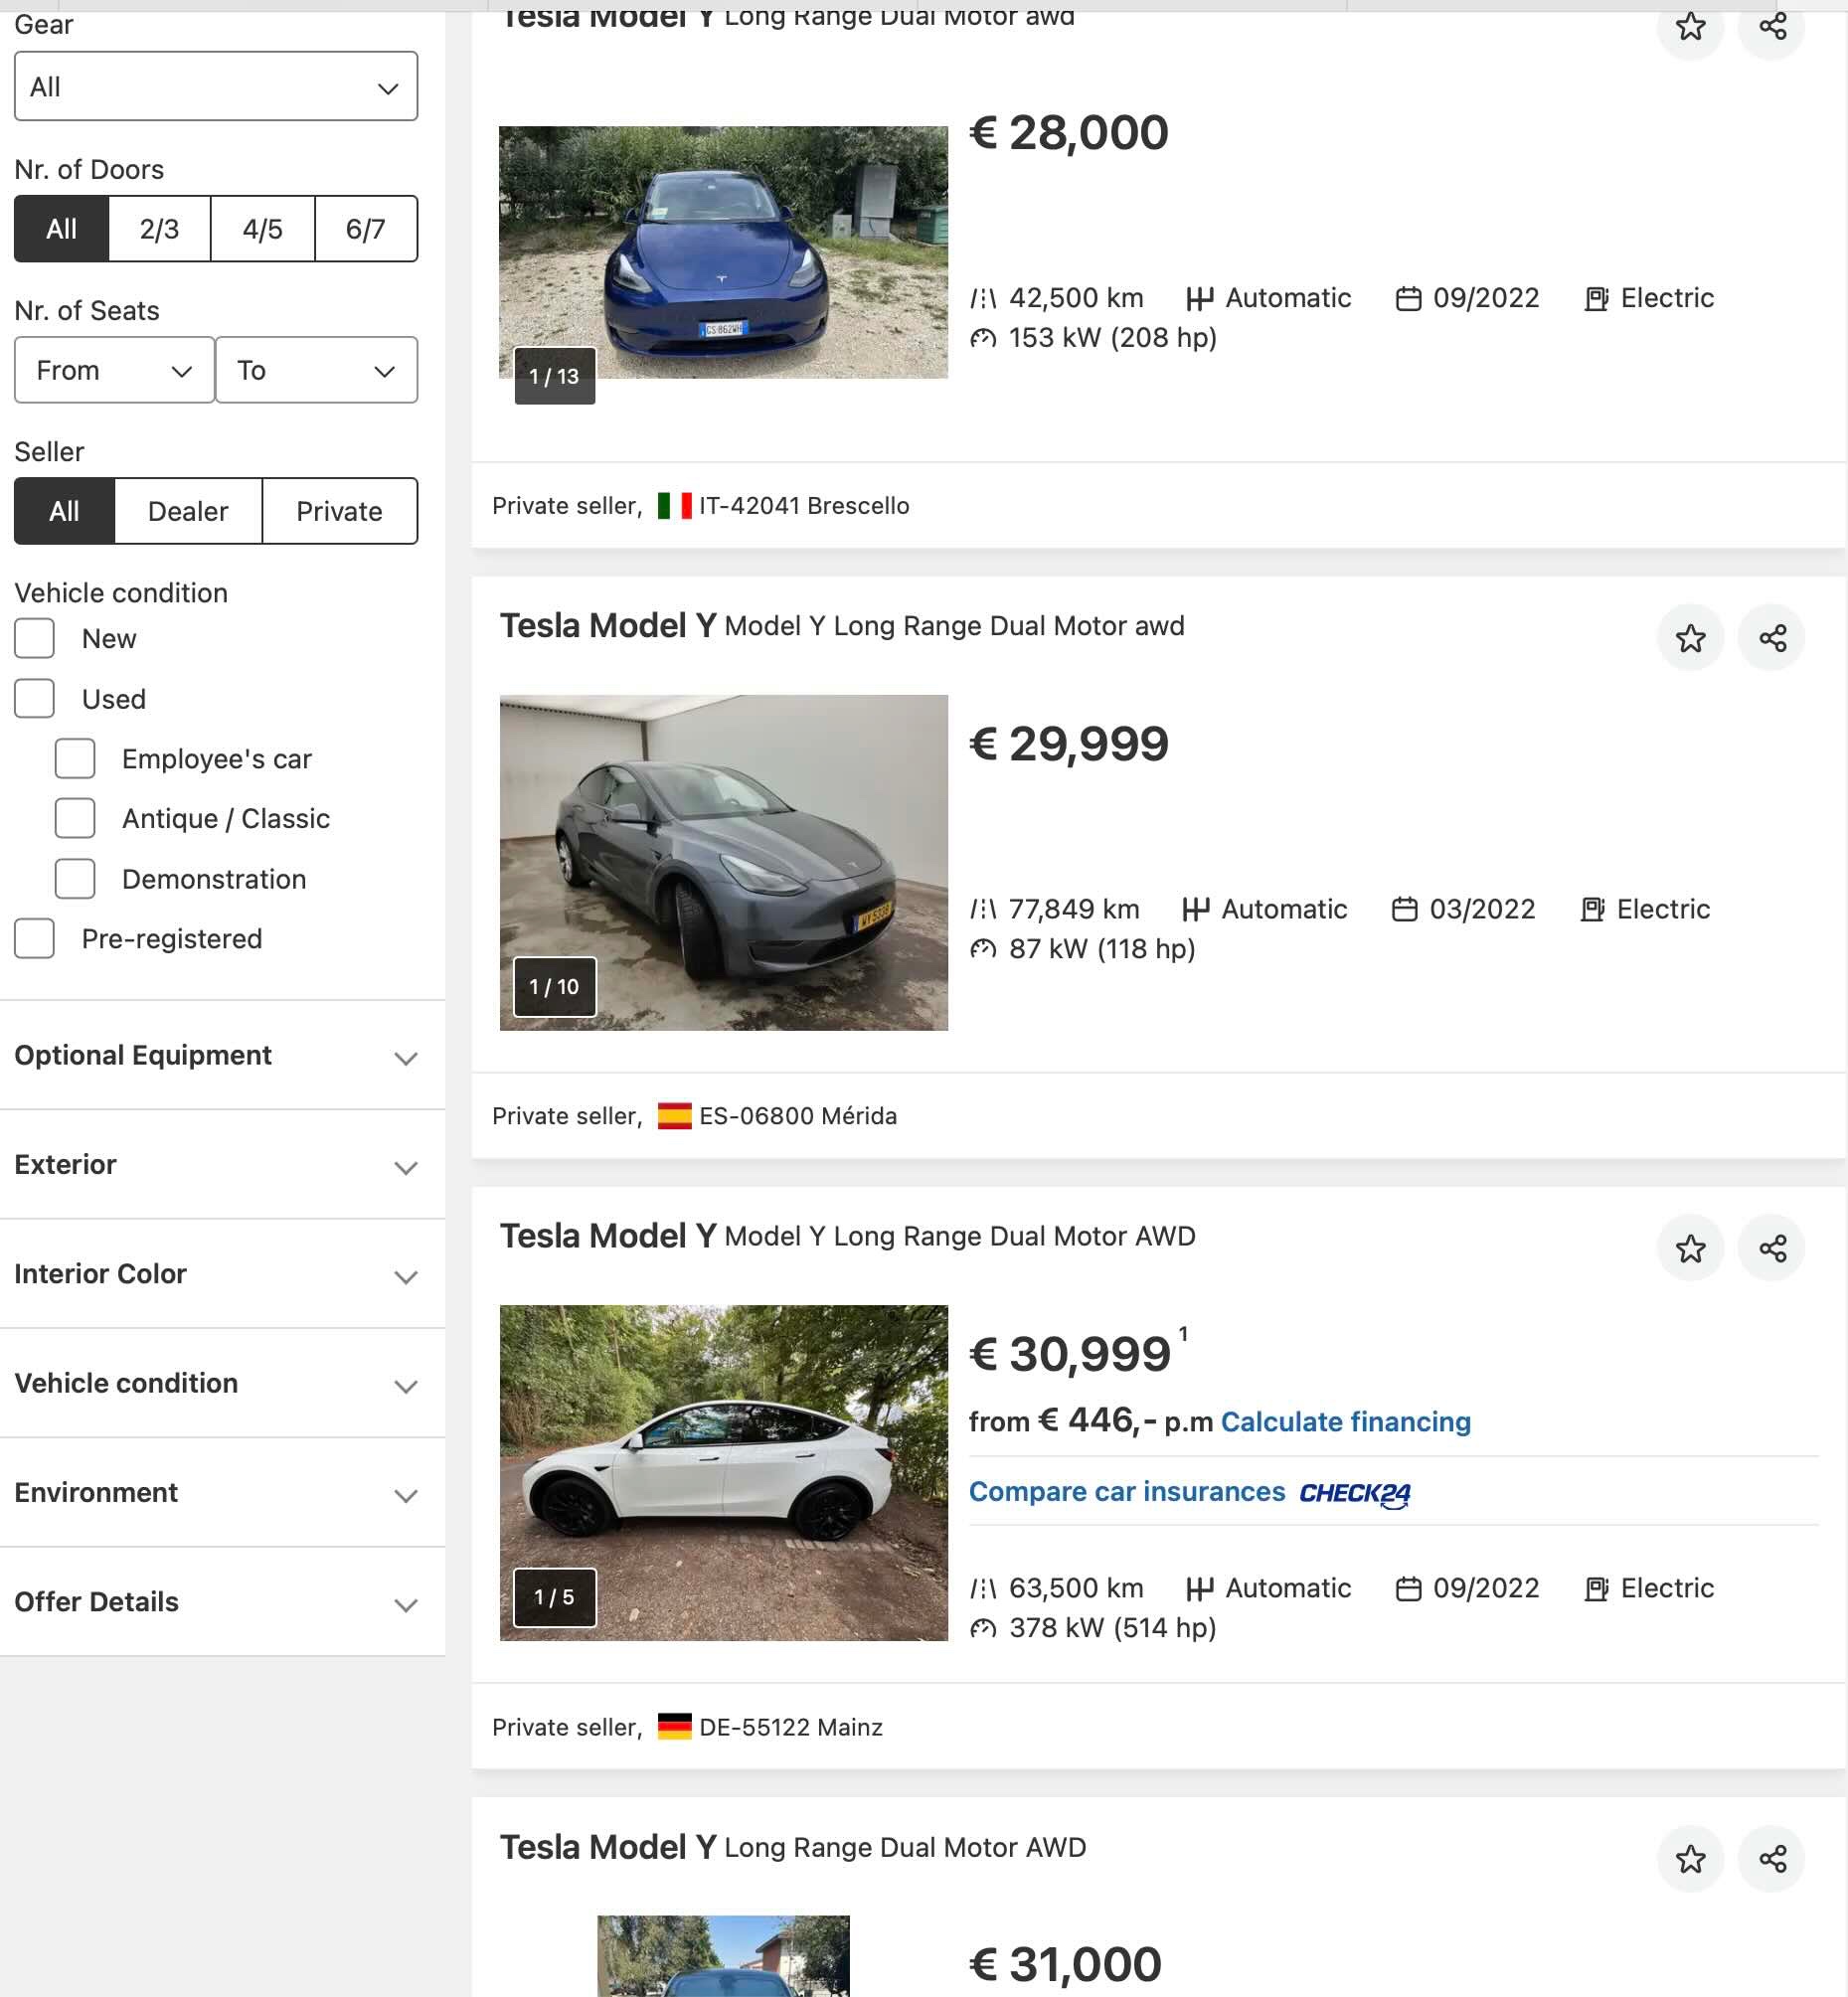Open the seats From dropdown
Screen dimensions: 1848x1997
click(114, 370)
